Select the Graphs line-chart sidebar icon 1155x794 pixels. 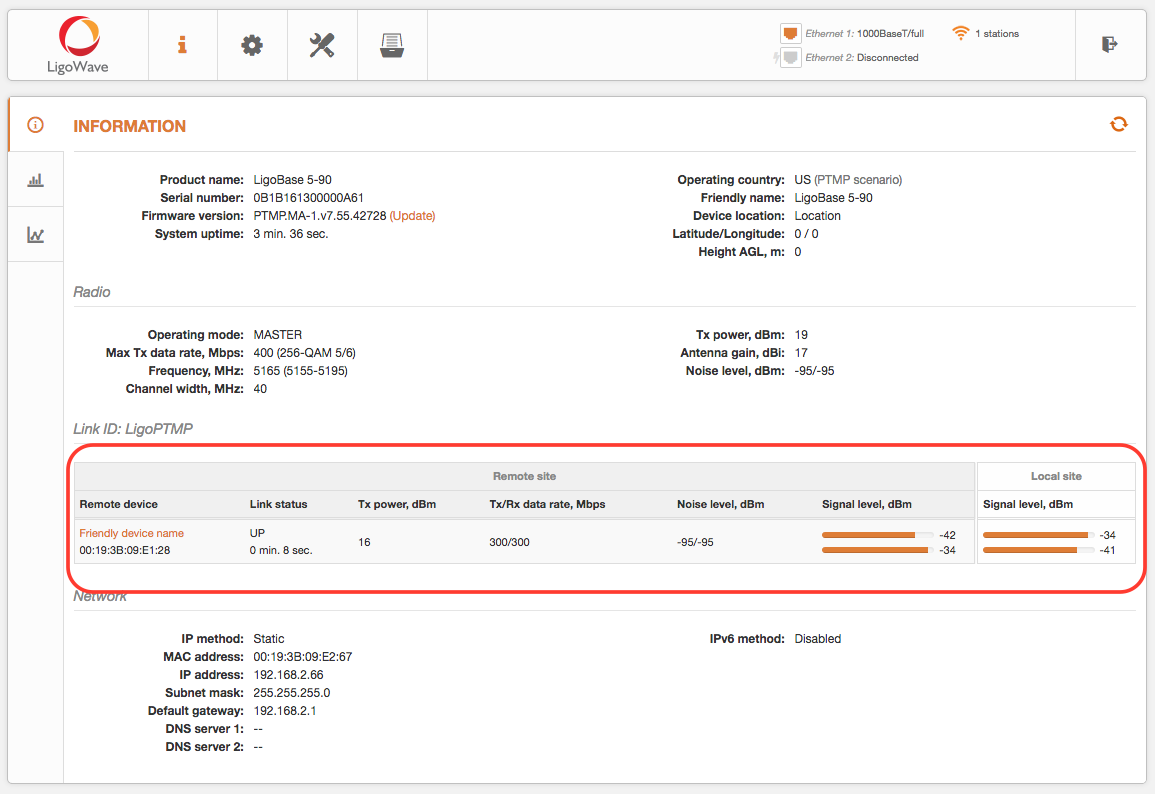35,233
